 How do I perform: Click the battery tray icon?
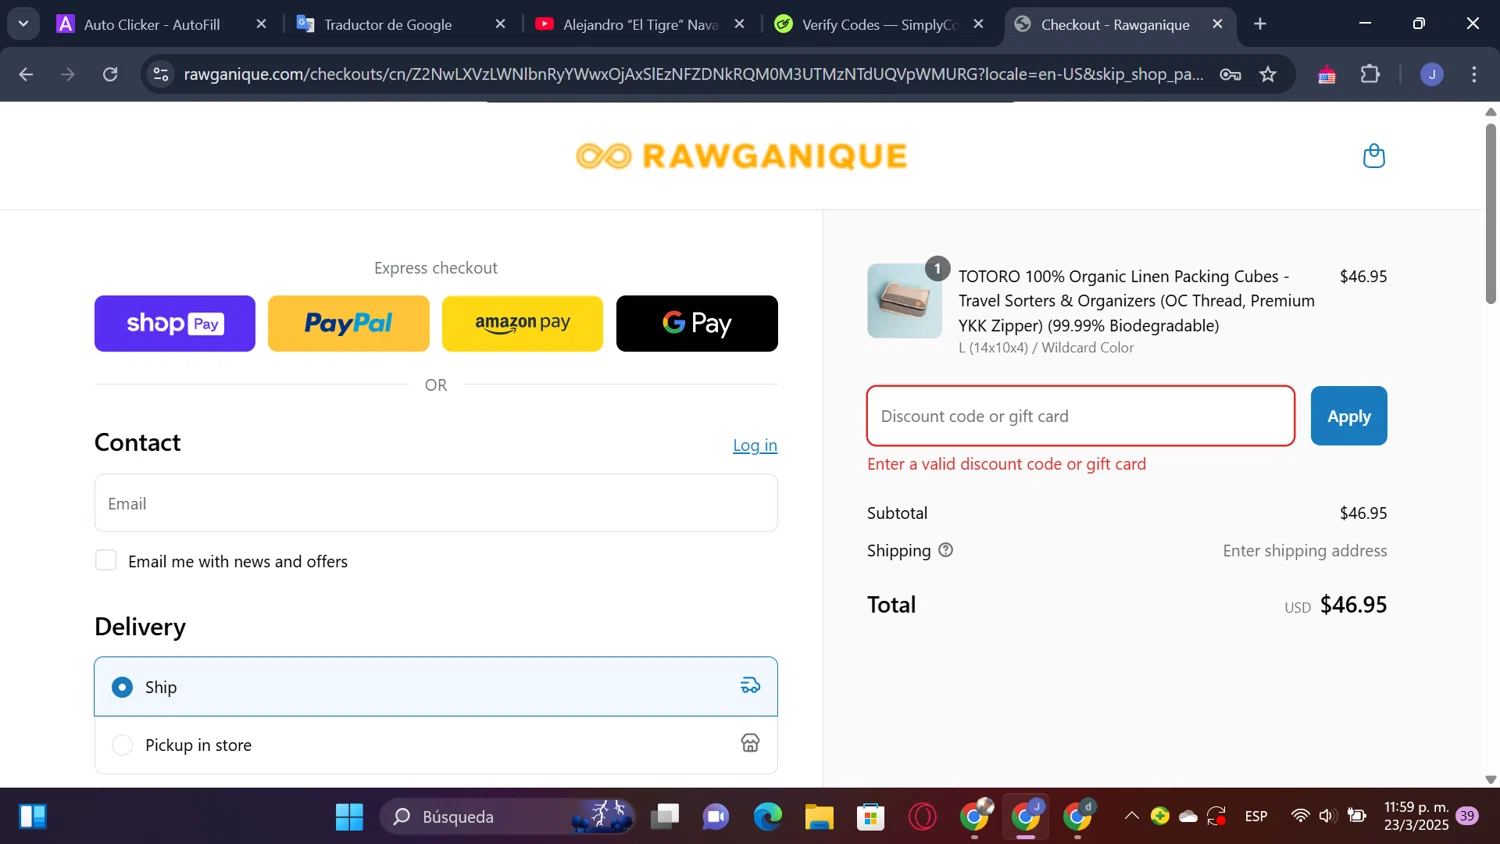[x=1356, y=816]
